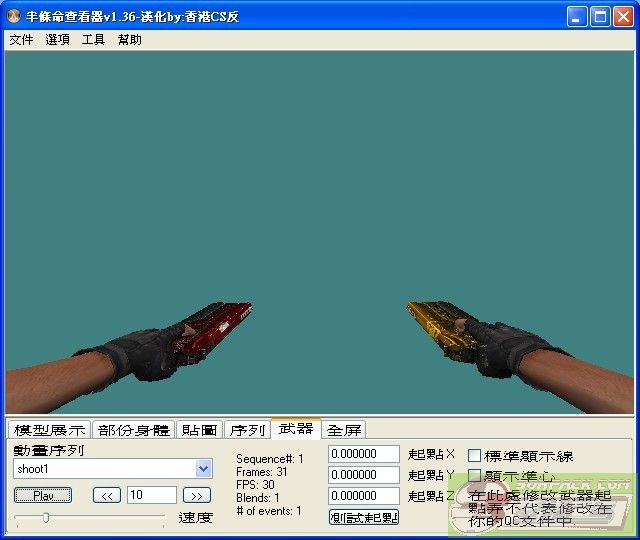Minimize the model viewer window
This screenshot has width=640, height=540.
[576, 17]
